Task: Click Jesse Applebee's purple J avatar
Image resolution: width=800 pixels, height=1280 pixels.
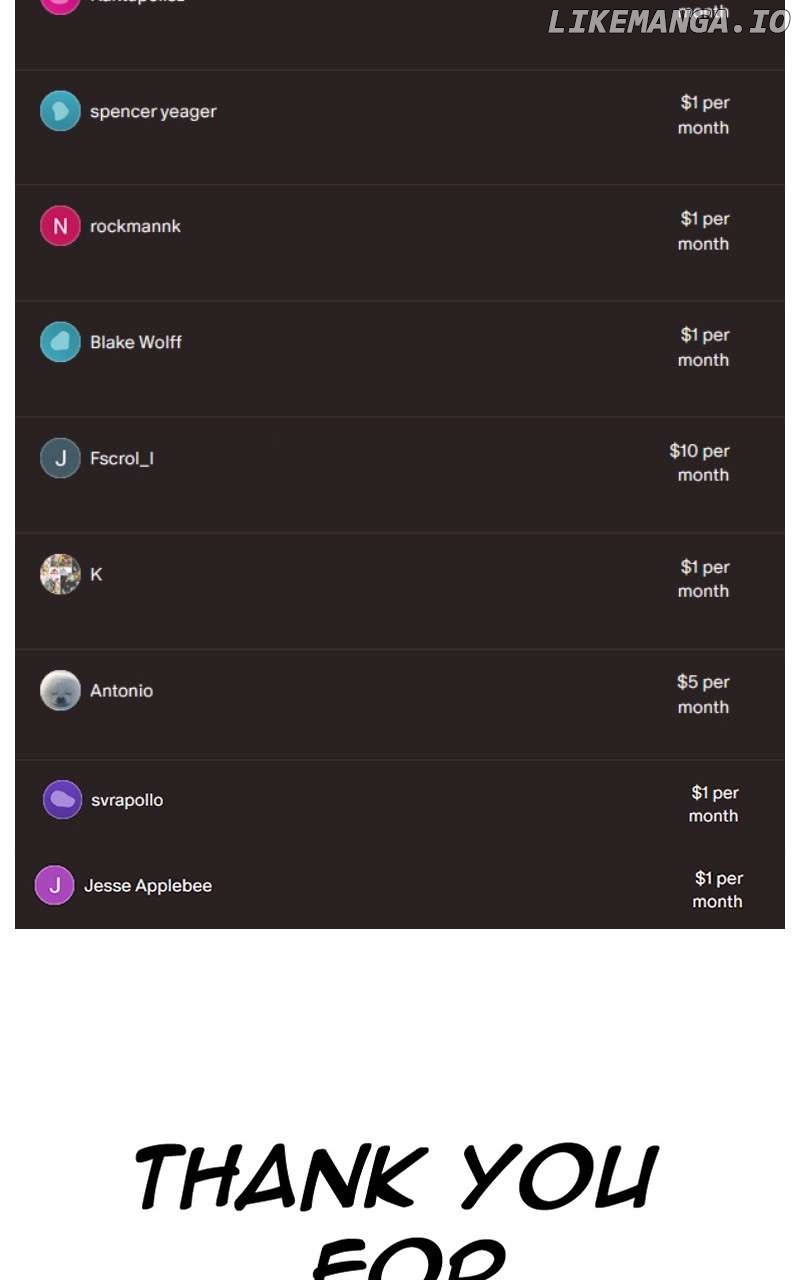Action: pos(55,885)
